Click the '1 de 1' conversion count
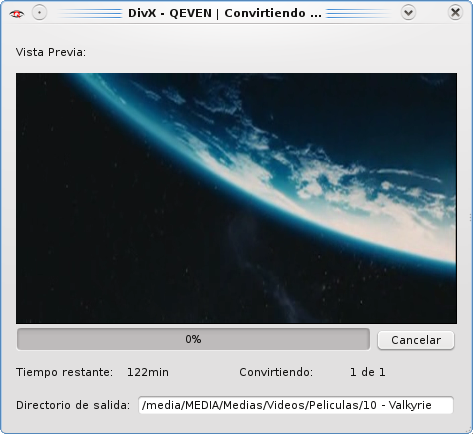 [368, 372]
